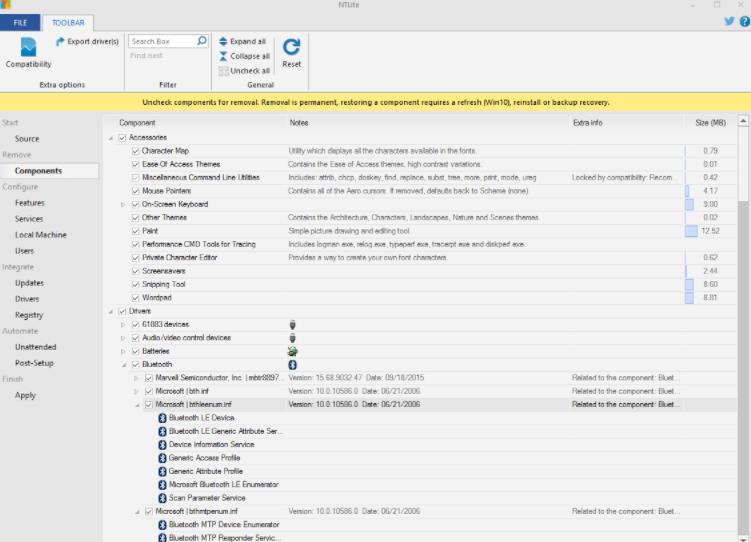Open the FILE menu tab

[x=19, y=21]
